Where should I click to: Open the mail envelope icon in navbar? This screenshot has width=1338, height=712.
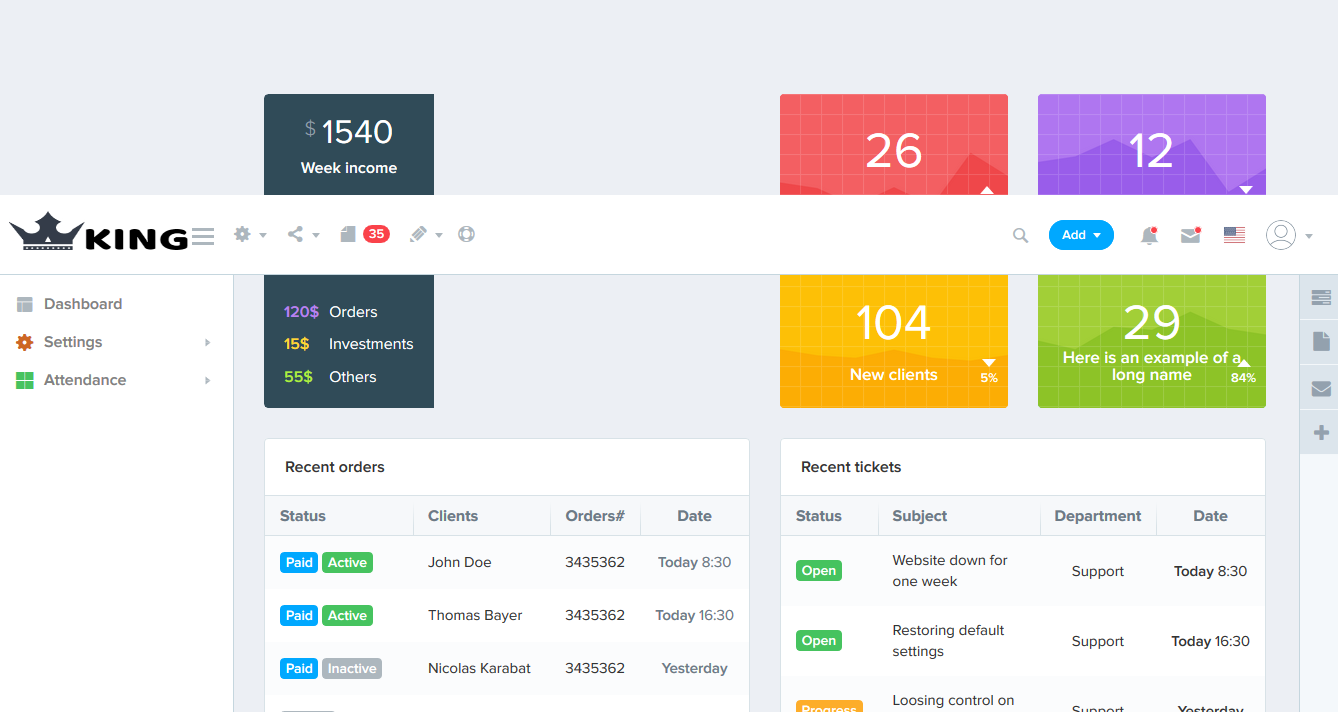[x=1190, y=236]
